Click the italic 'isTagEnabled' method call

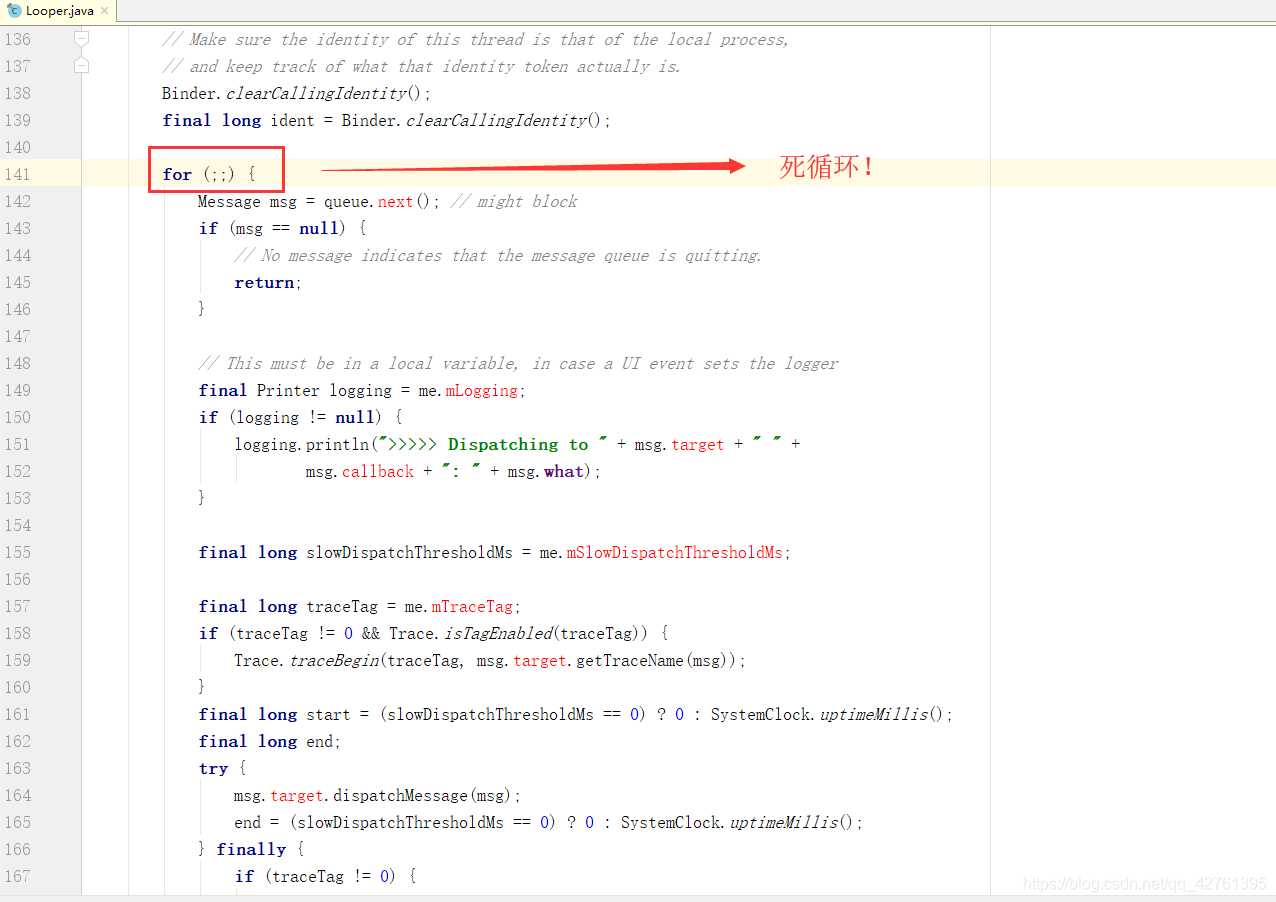(497, 633)
